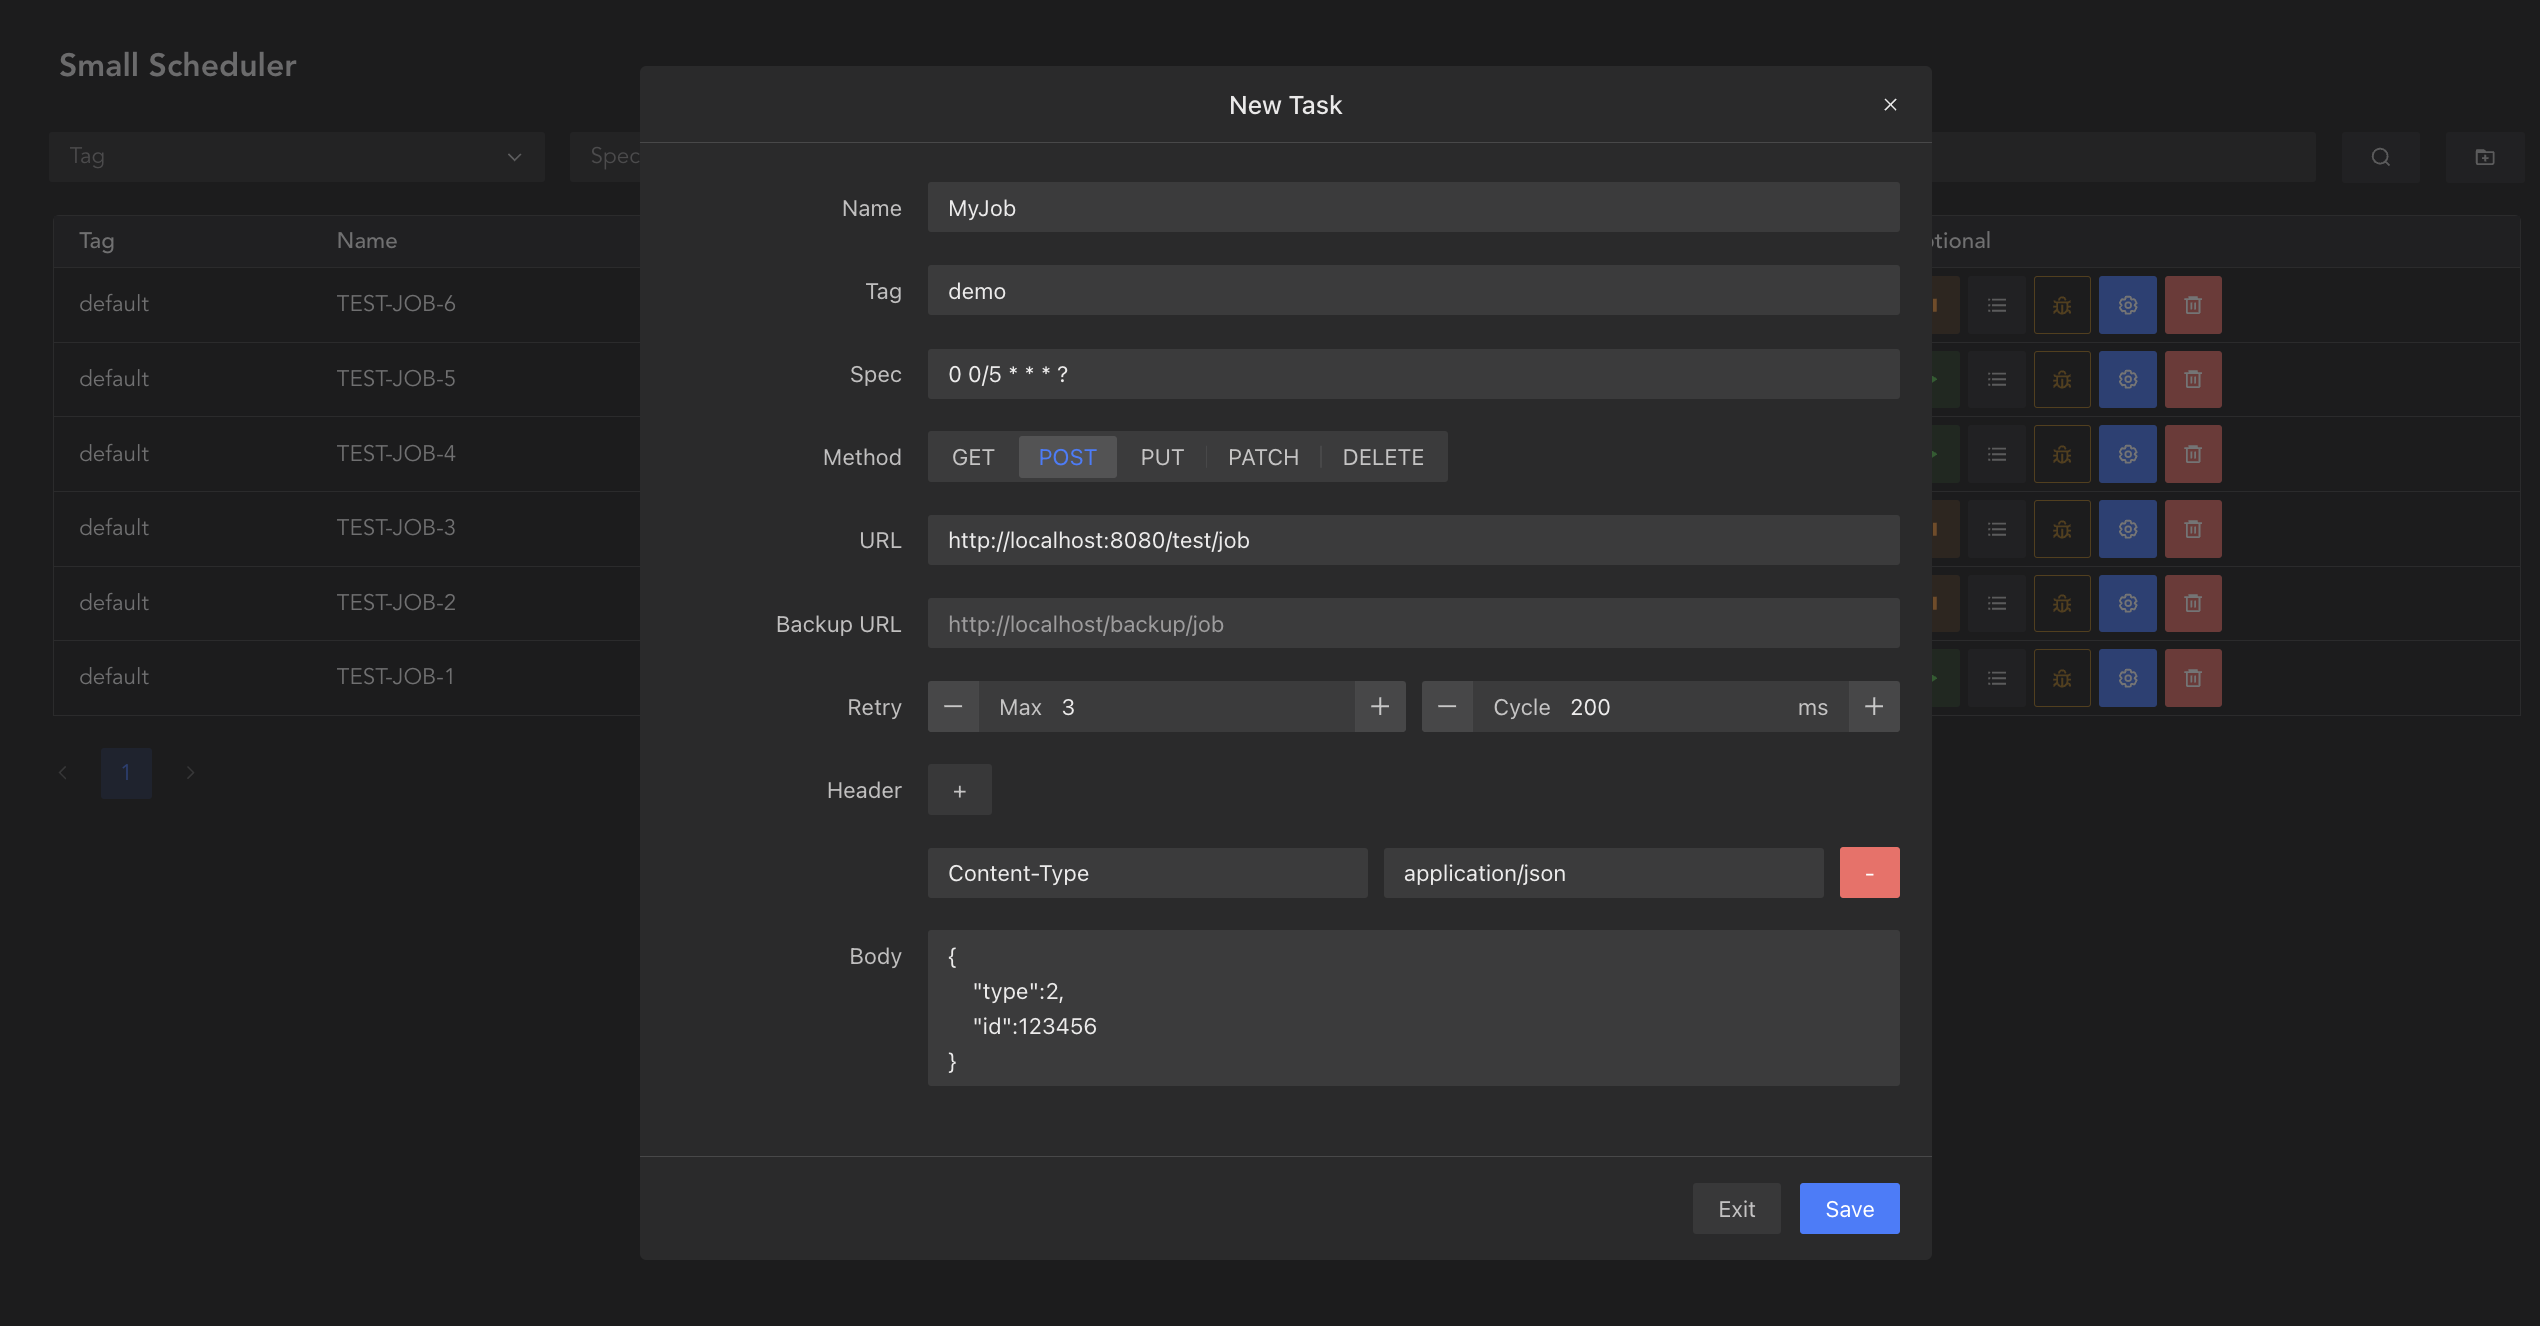Select the DELETE method

click(x=1383, y=457)
